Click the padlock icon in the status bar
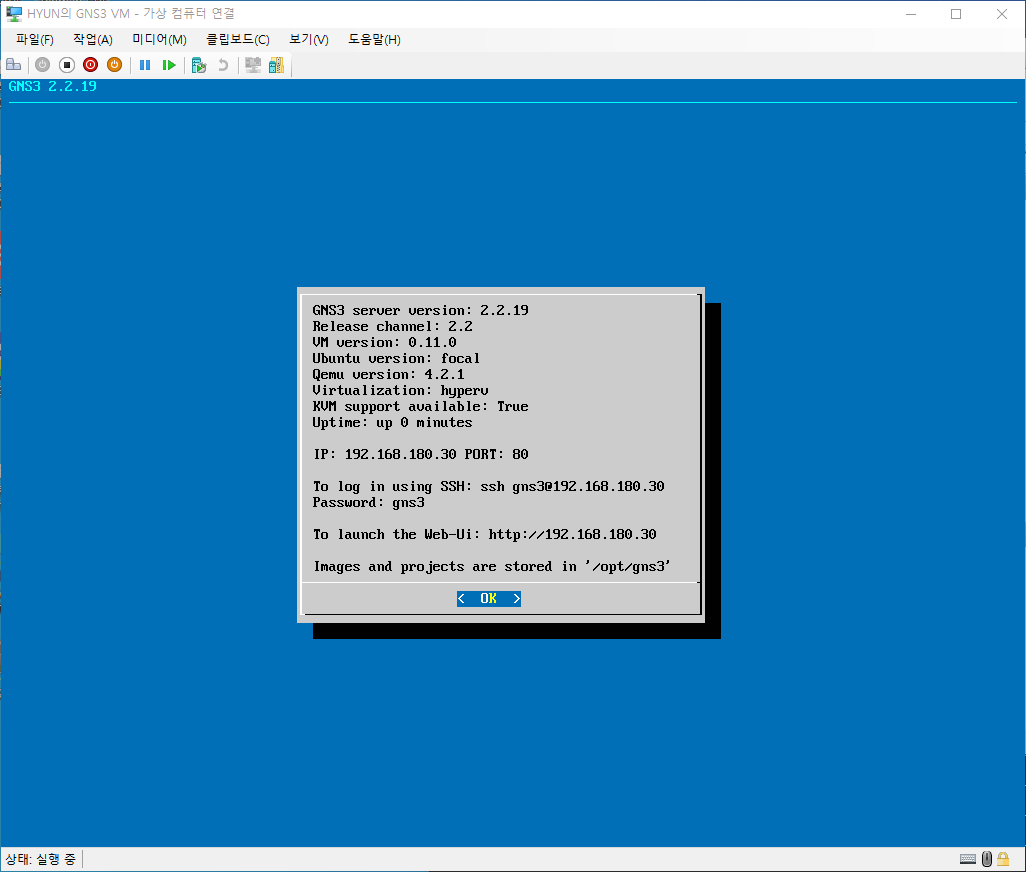Screen dimensions: 1026x872 click(x=1003, y=859)
